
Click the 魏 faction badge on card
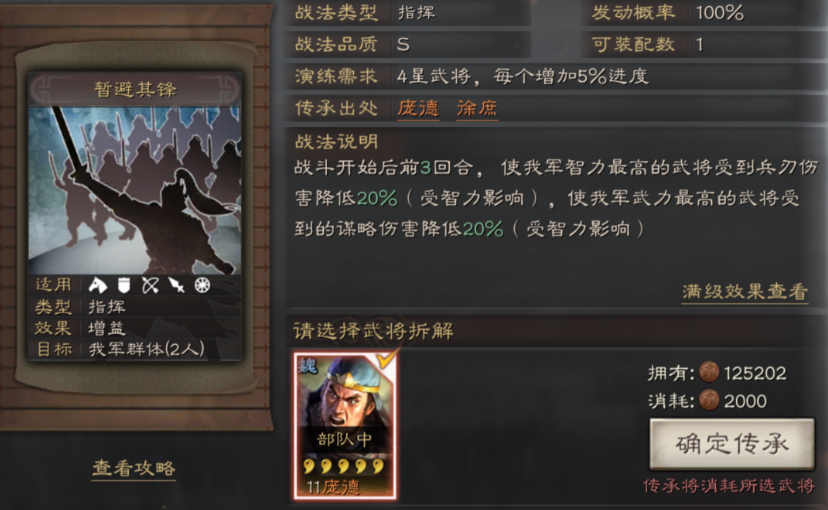tap(307, 365)
